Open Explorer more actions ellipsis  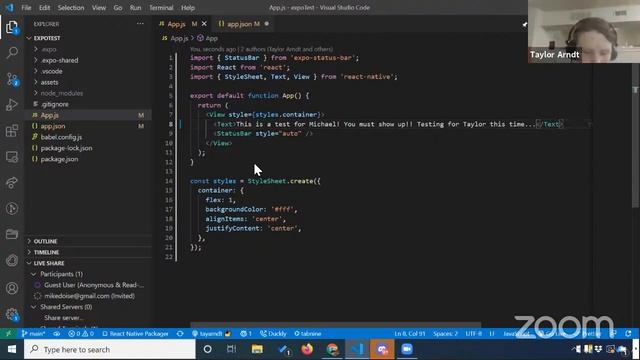point(140,24)
